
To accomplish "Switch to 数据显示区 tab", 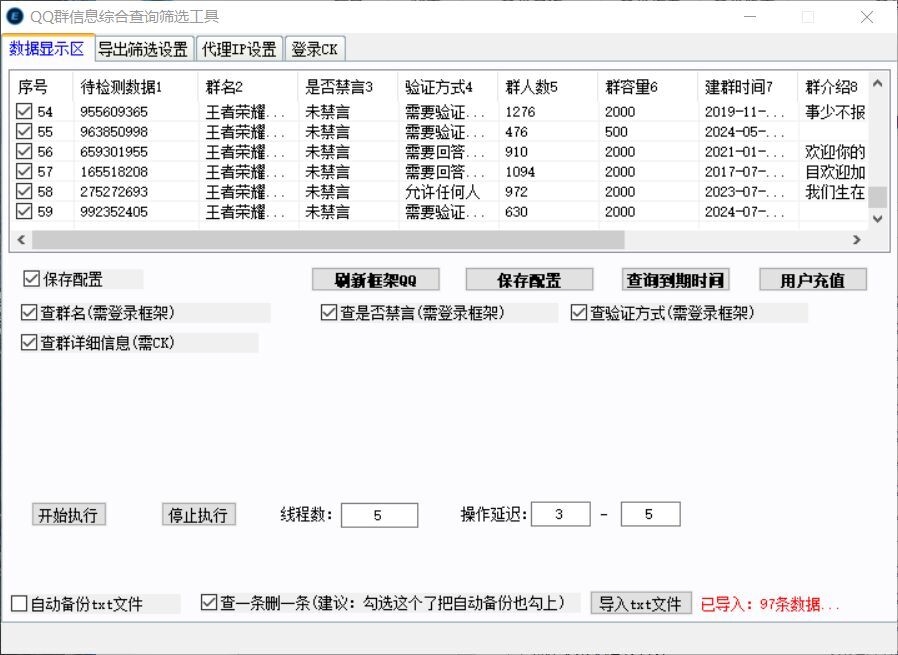I will pyautogui.click(x=46, y=49).
